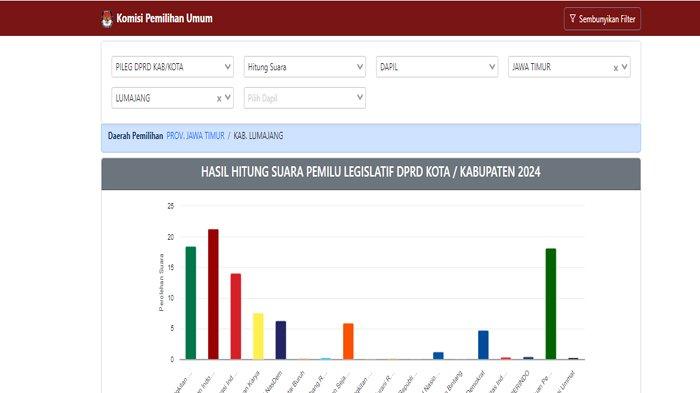Click the yellow chart bar
The width and height of the screenshot is (700, 393).
tap(258, 336)
